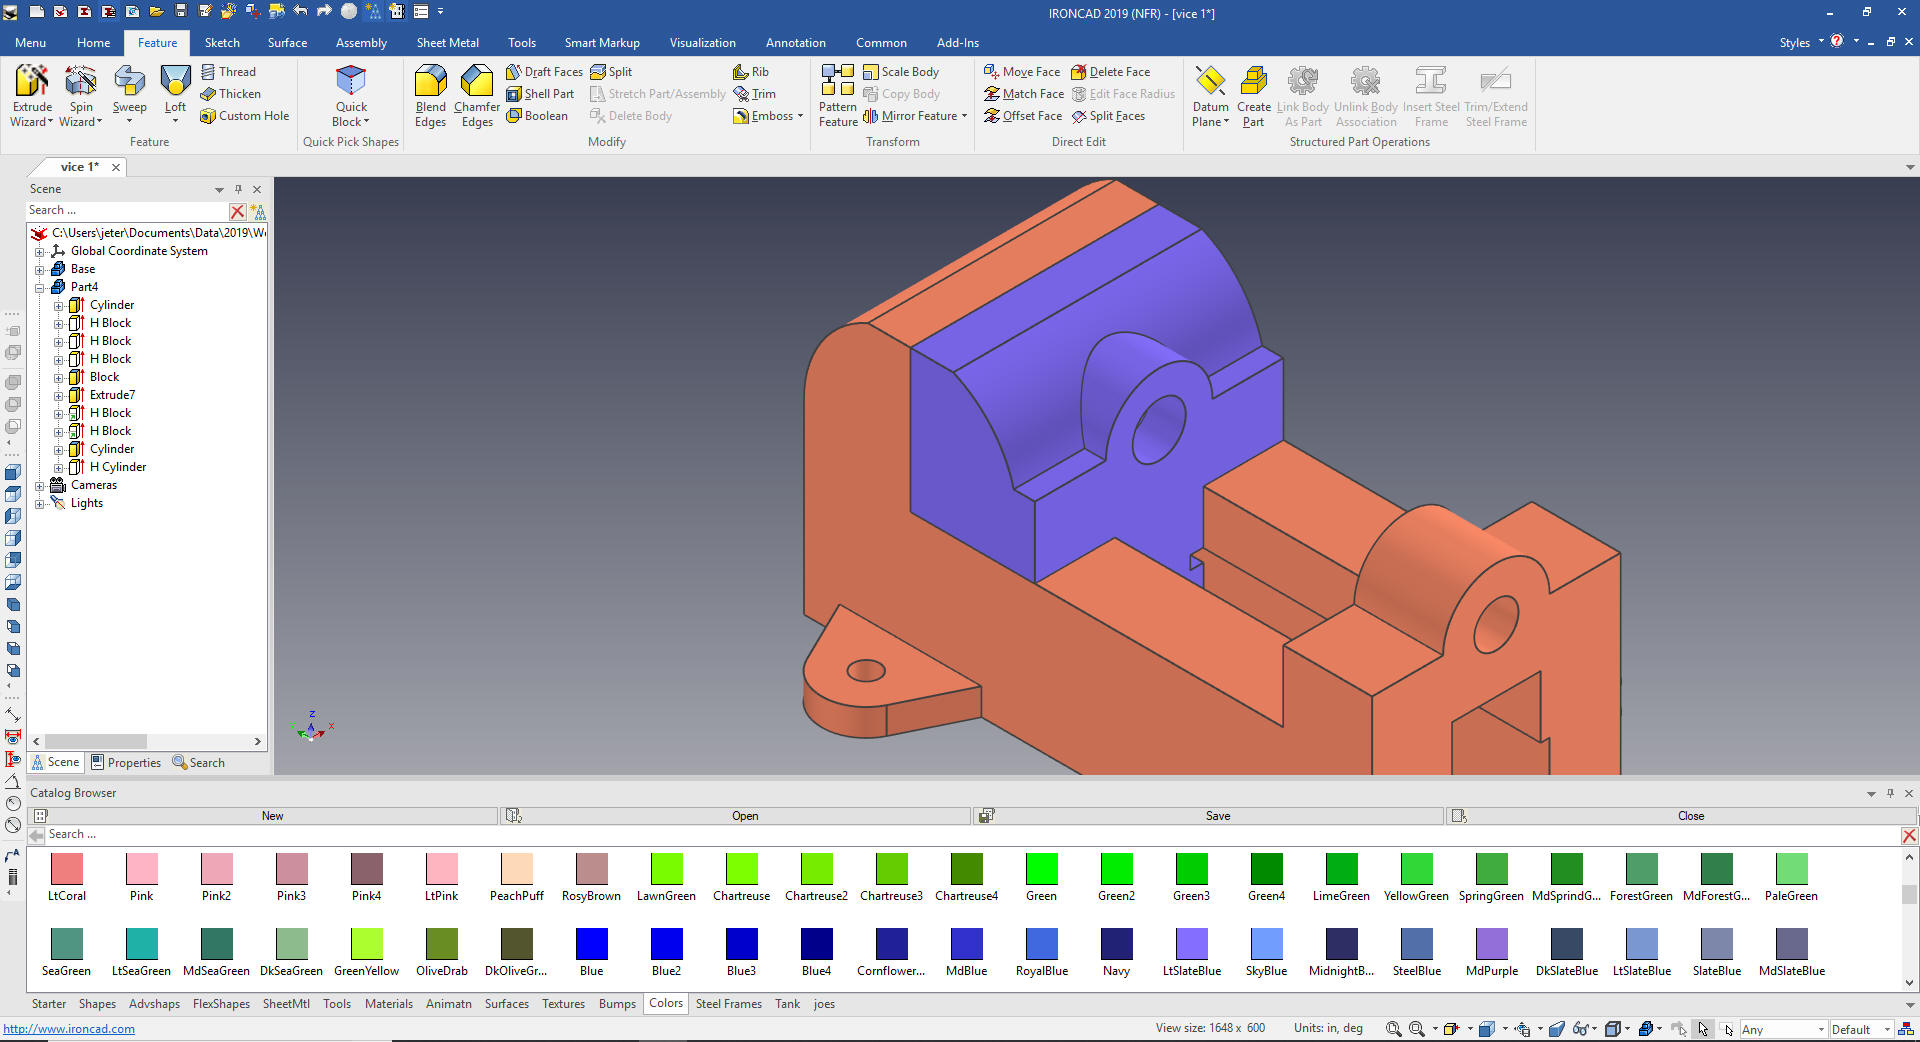The width and height of the screenshot is (1920, 1042).
Task: Click the Custom Hole tool
Action: pos(245,116)
